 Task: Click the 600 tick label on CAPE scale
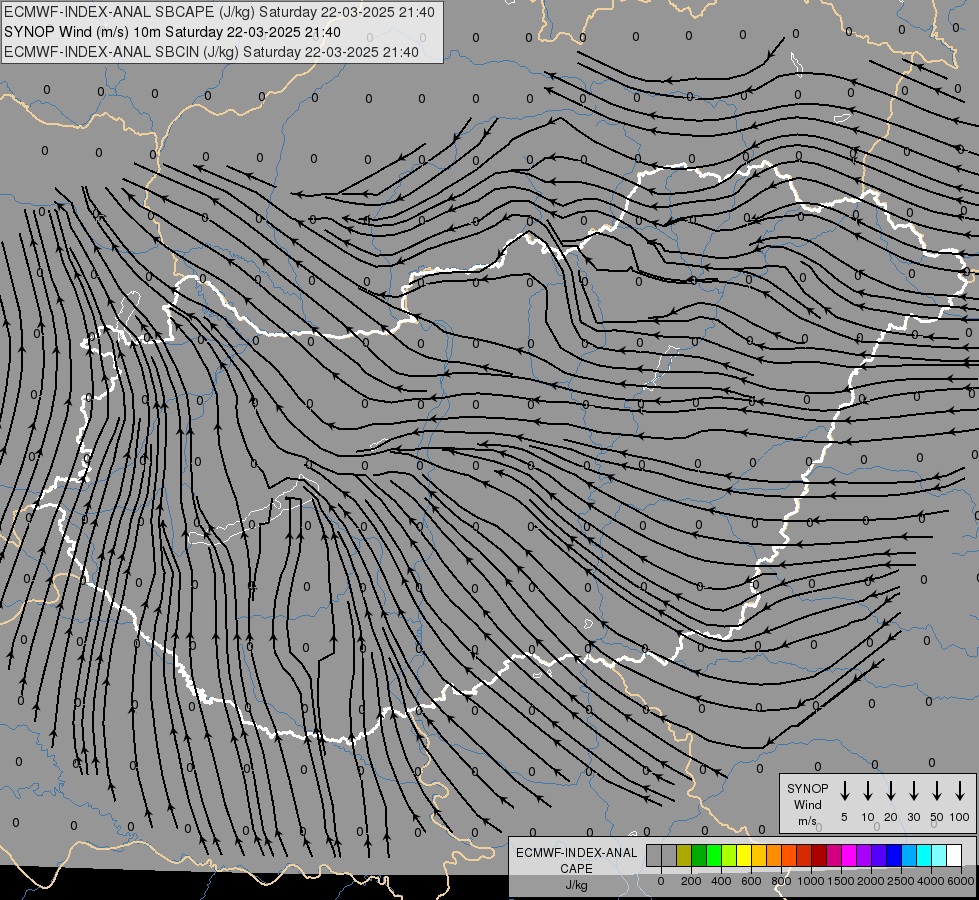click(751, 881)
